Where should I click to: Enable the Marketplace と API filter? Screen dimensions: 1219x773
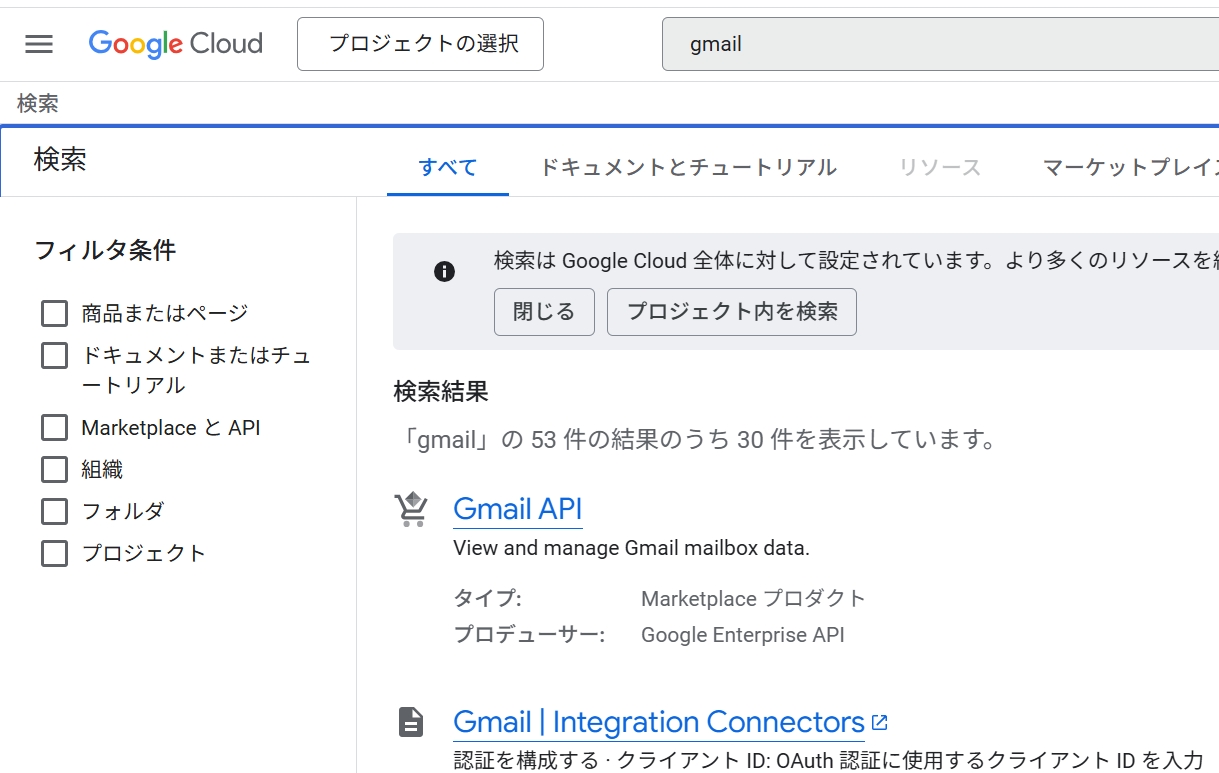(x=54, y=428)
